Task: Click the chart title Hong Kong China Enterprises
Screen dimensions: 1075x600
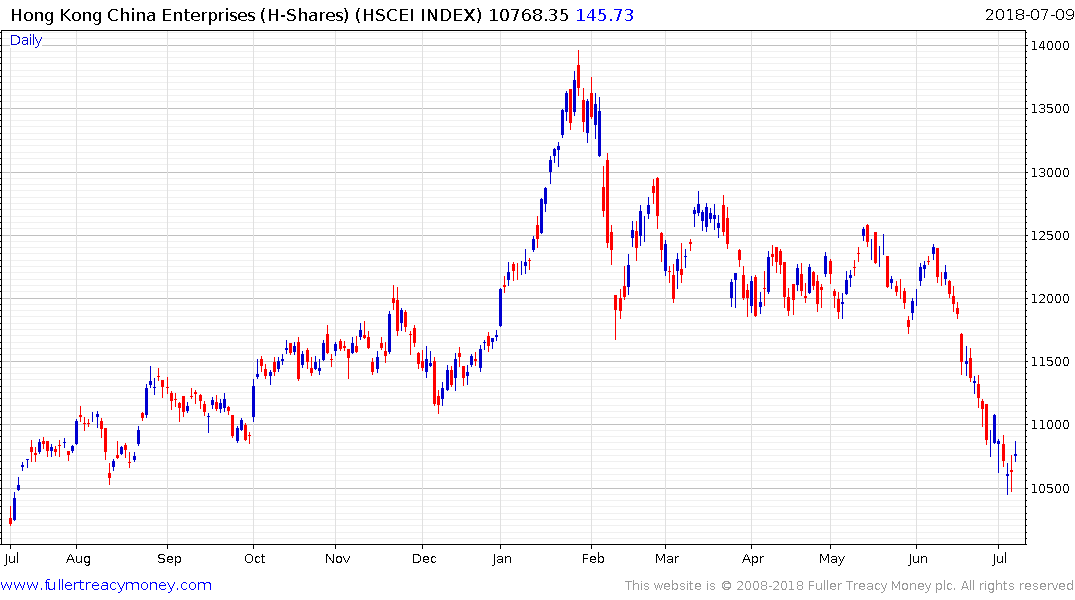Action: pos(132,15)
